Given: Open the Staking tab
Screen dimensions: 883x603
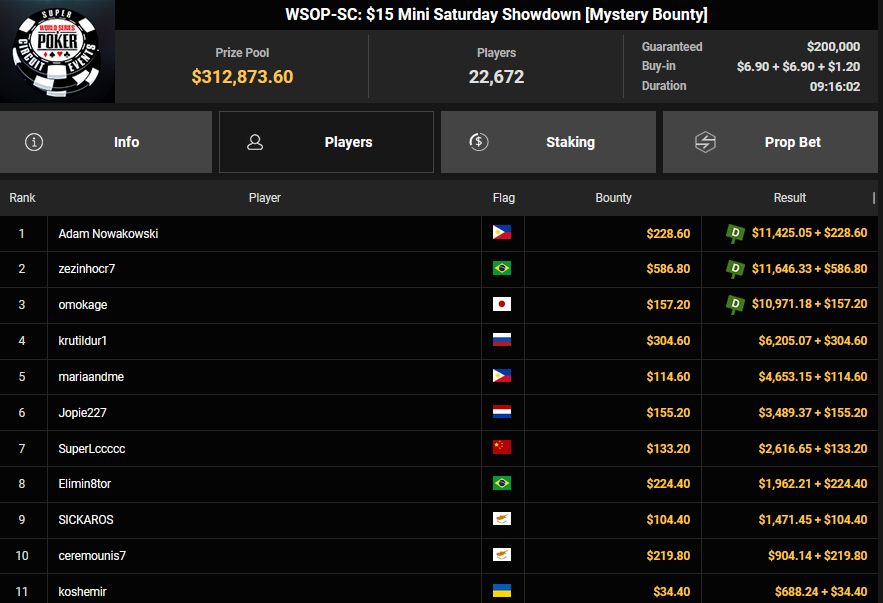Looking at the screenshot, I should (x=548, y=142).
